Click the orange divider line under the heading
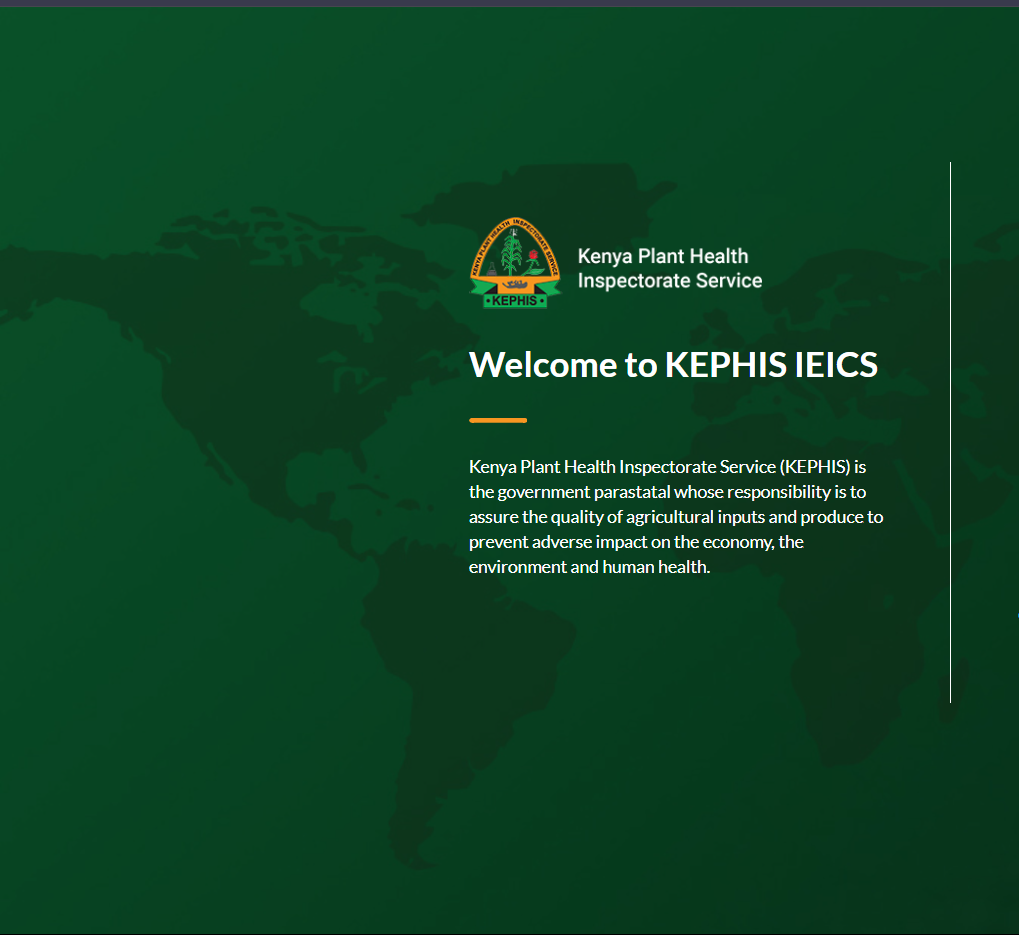Screen dimensions: 1019x935 click(497, 420)
